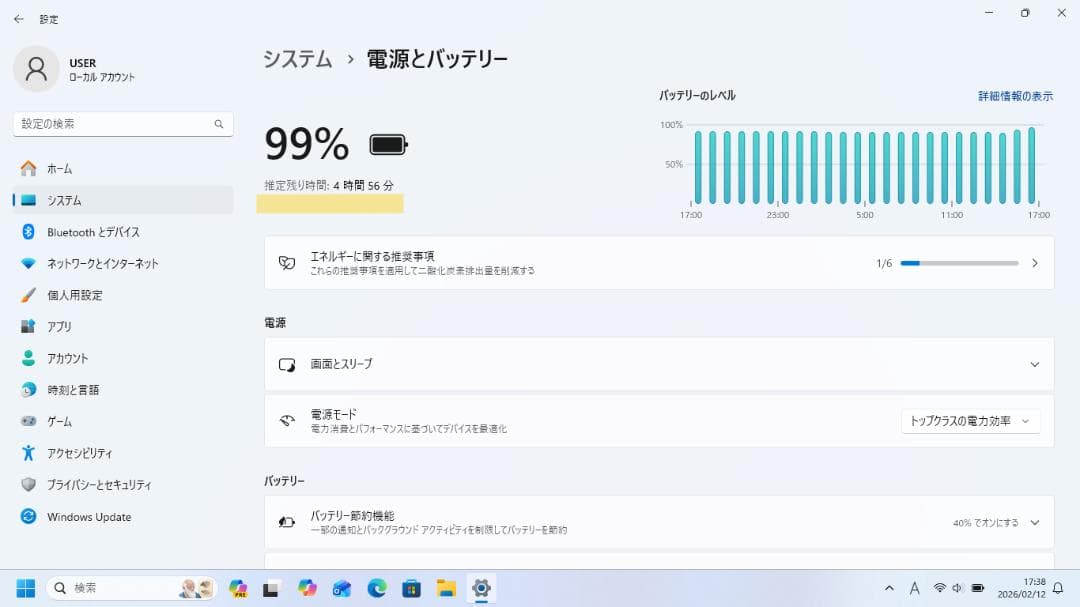The image size is (1080, 607).
Task: Select the プライバシーとセキュリティ shield icon
Action: [x=29, y=484]
